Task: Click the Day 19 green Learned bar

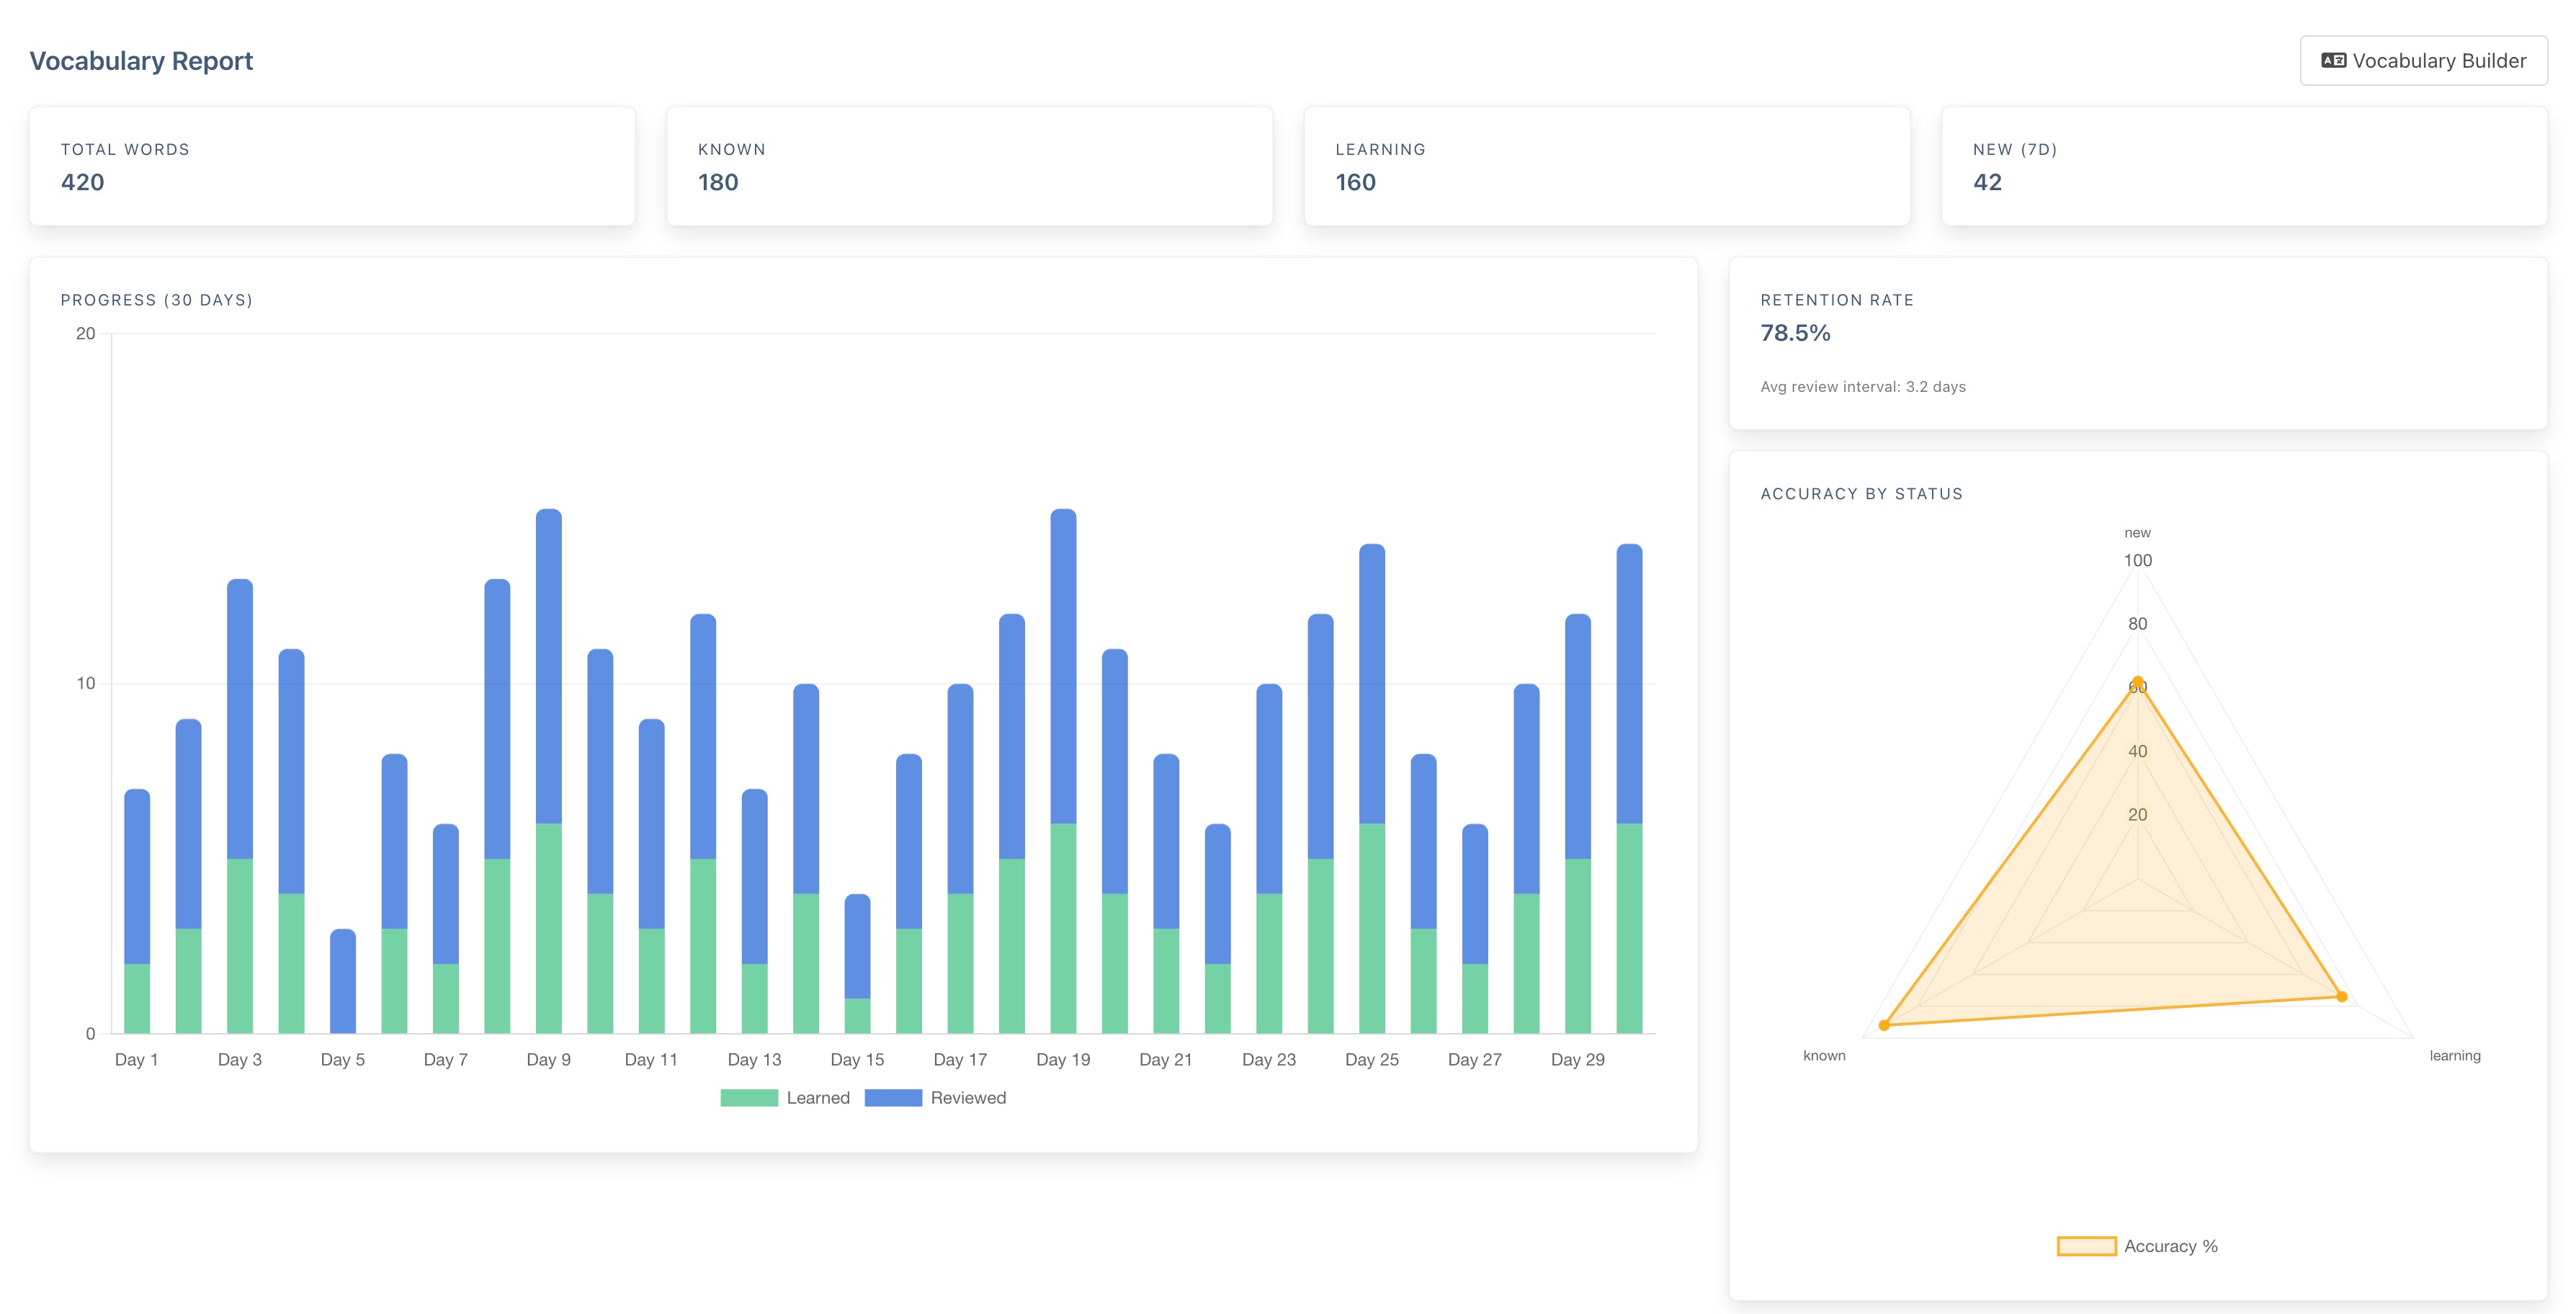Action: point(1063,928)
